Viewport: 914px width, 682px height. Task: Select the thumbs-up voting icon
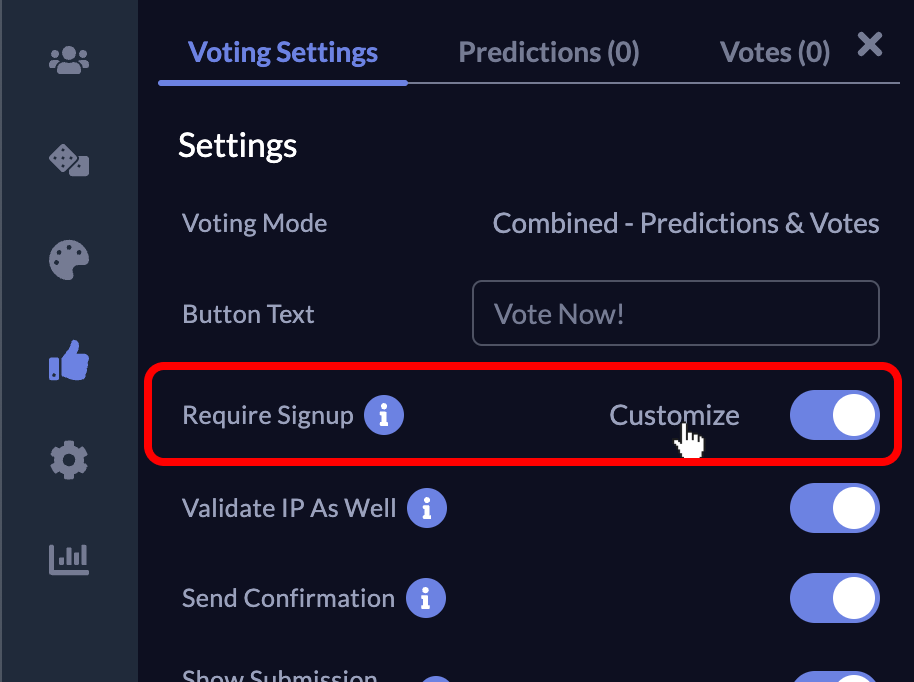[x=69, y=360]
